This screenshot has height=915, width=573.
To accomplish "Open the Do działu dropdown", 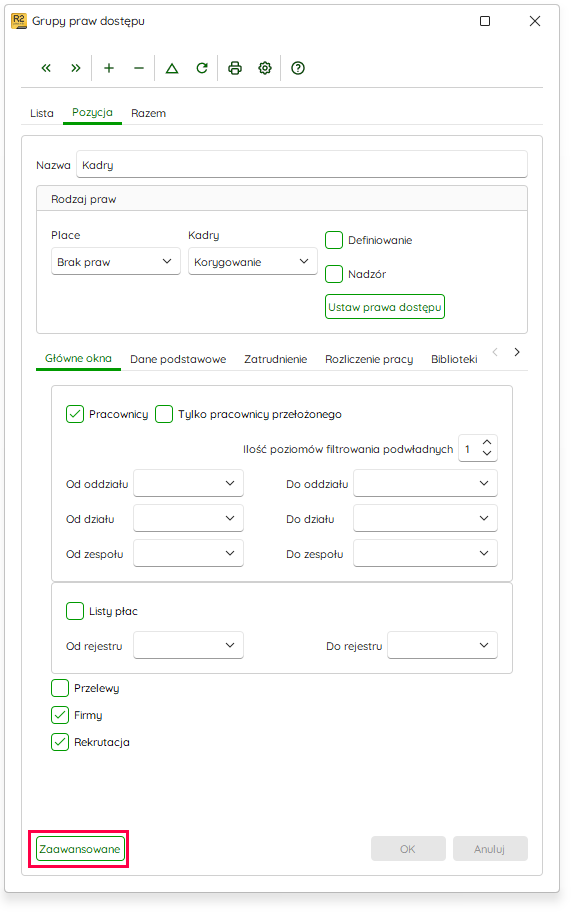I will (x=425, y=518).
